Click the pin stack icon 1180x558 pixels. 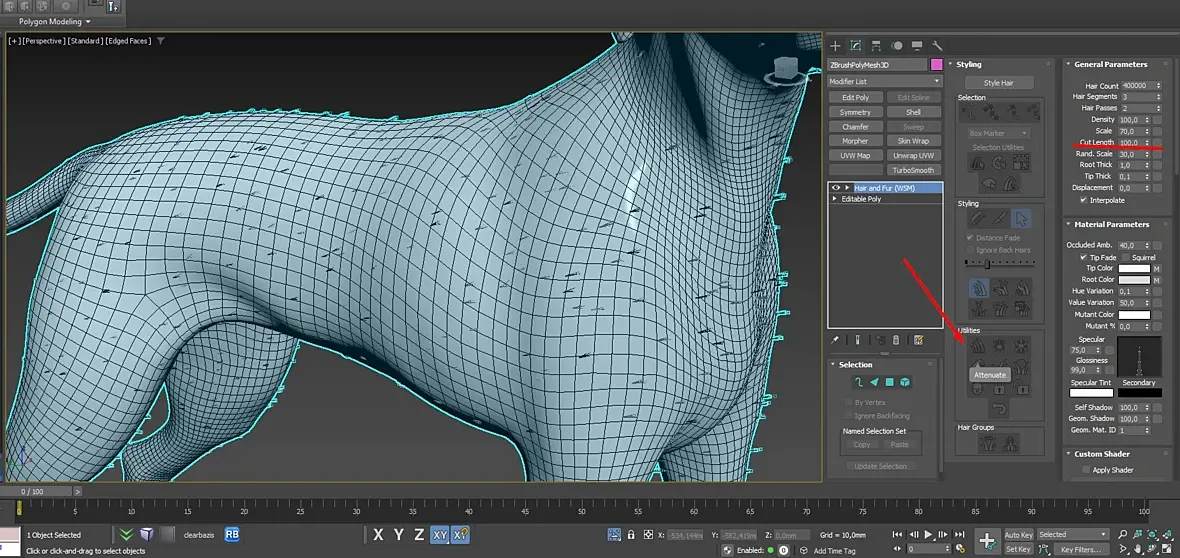(x=836, y=340)
